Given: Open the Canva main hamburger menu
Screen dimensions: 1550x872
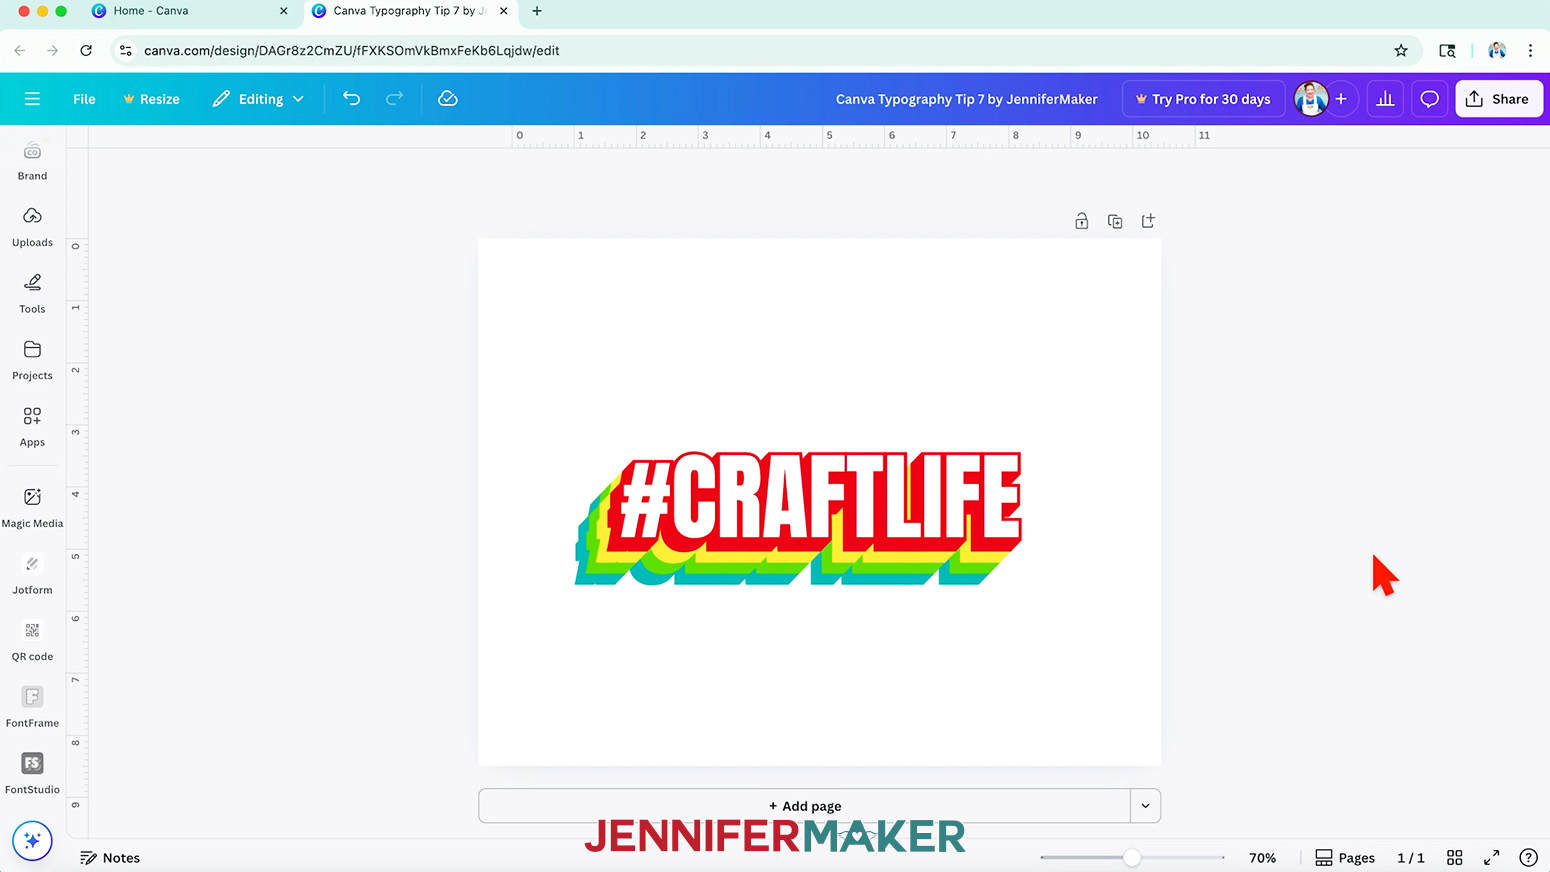Looking at the screenshot, I should tap(32, 99).
